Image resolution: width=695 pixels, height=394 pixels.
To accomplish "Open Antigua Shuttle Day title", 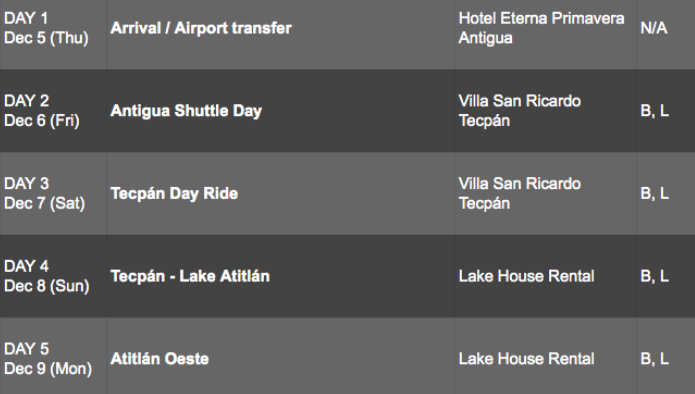I will coord(186,111).
